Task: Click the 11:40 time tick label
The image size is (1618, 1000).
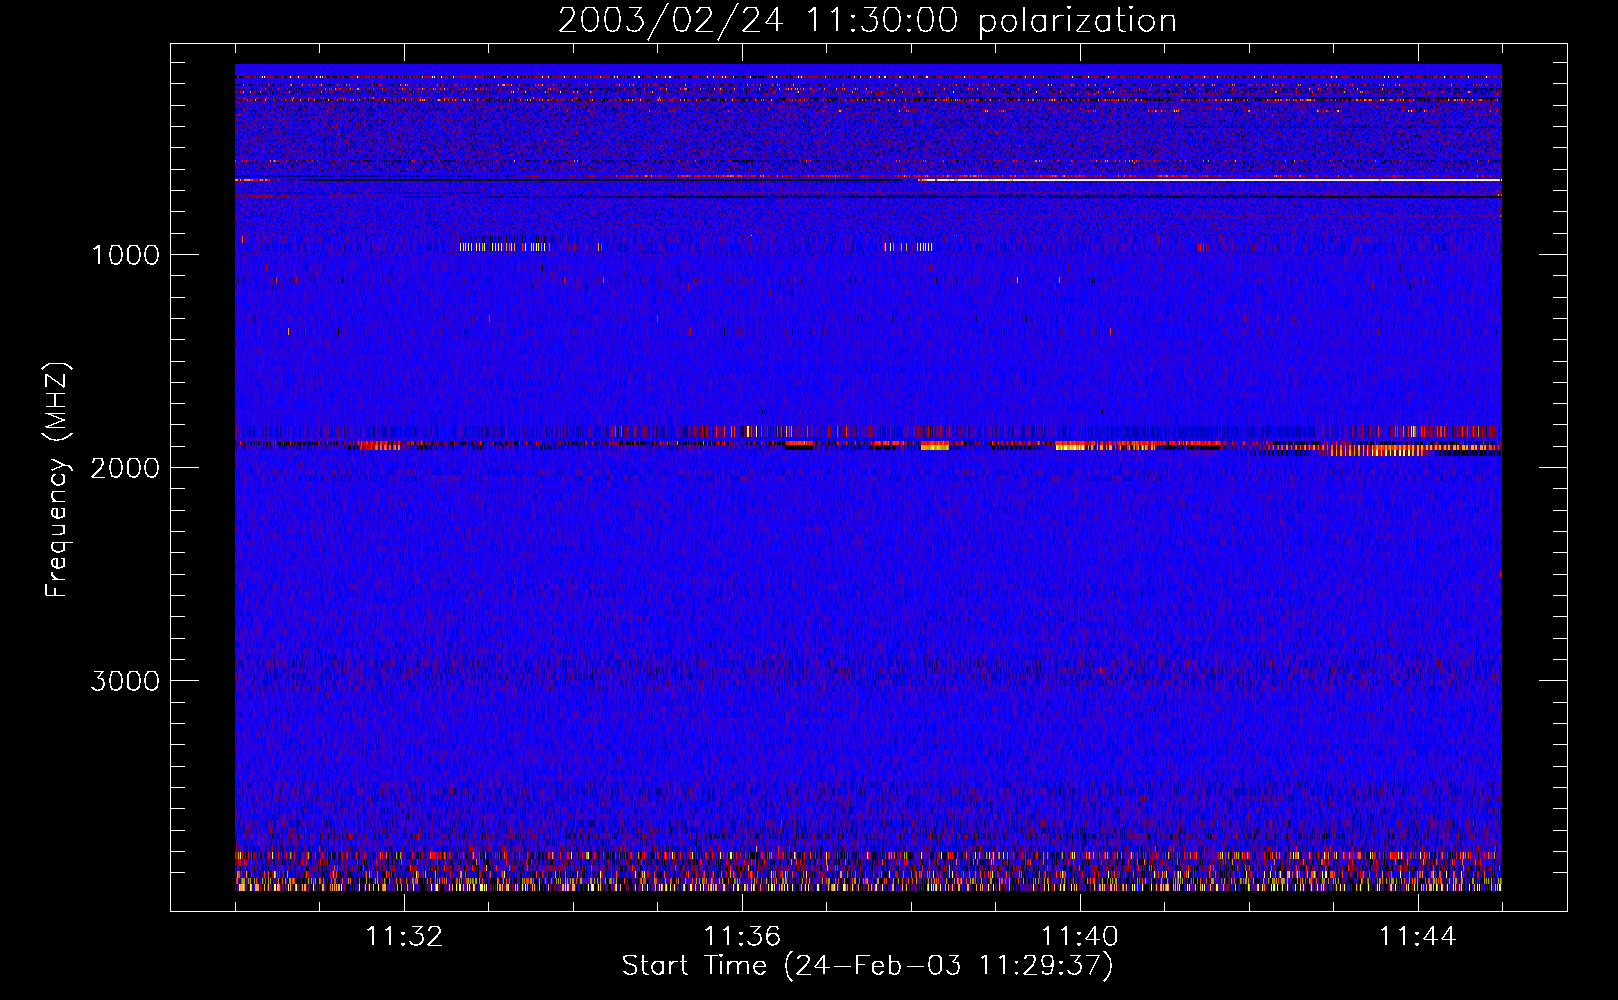Action: [x=1080, y=936]
